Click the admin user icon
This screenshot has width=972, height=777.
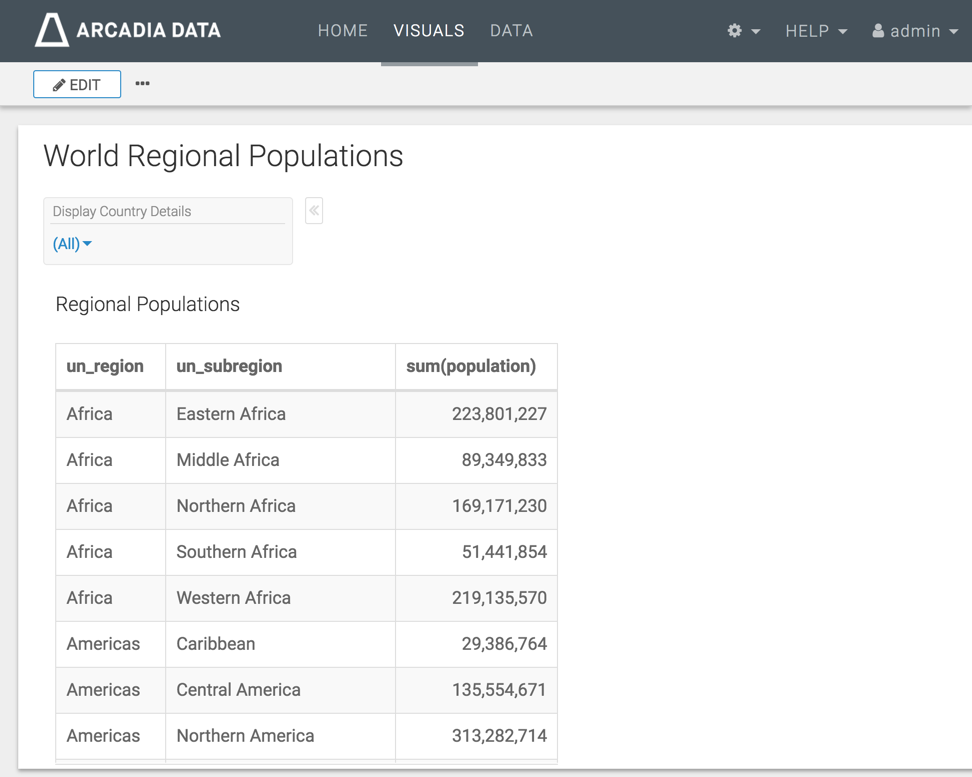(x=878, y=31)
